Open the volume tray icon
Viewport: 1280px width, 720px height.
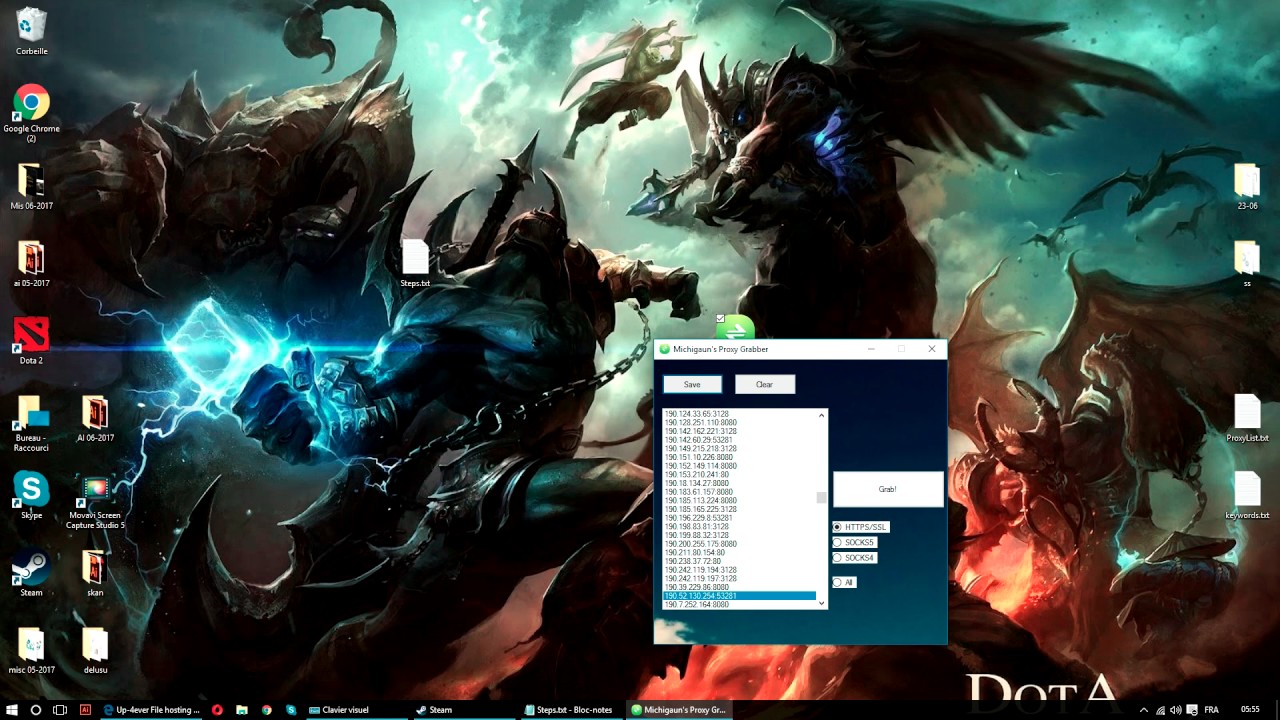[1176, 710]
